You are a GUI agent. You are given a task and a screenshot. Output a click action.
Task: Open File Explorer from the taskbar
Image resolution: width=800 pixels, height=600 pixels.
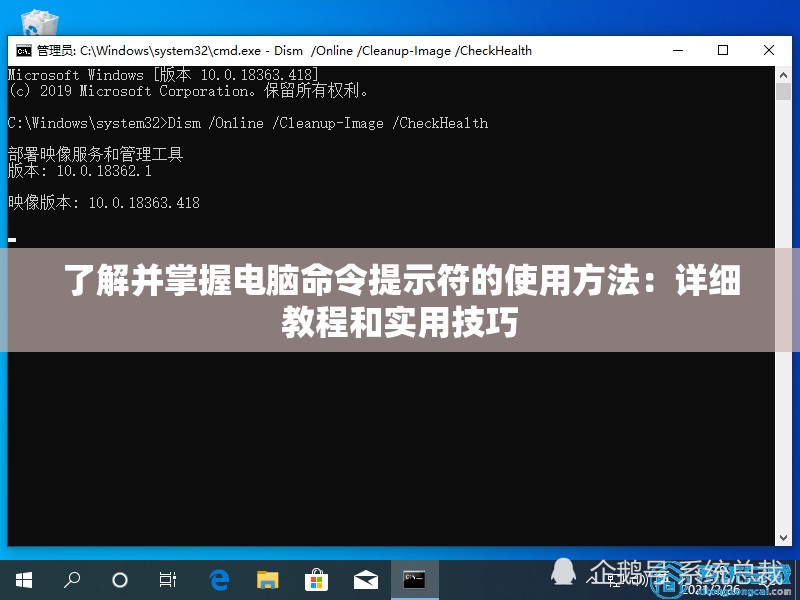coord(267,580)
